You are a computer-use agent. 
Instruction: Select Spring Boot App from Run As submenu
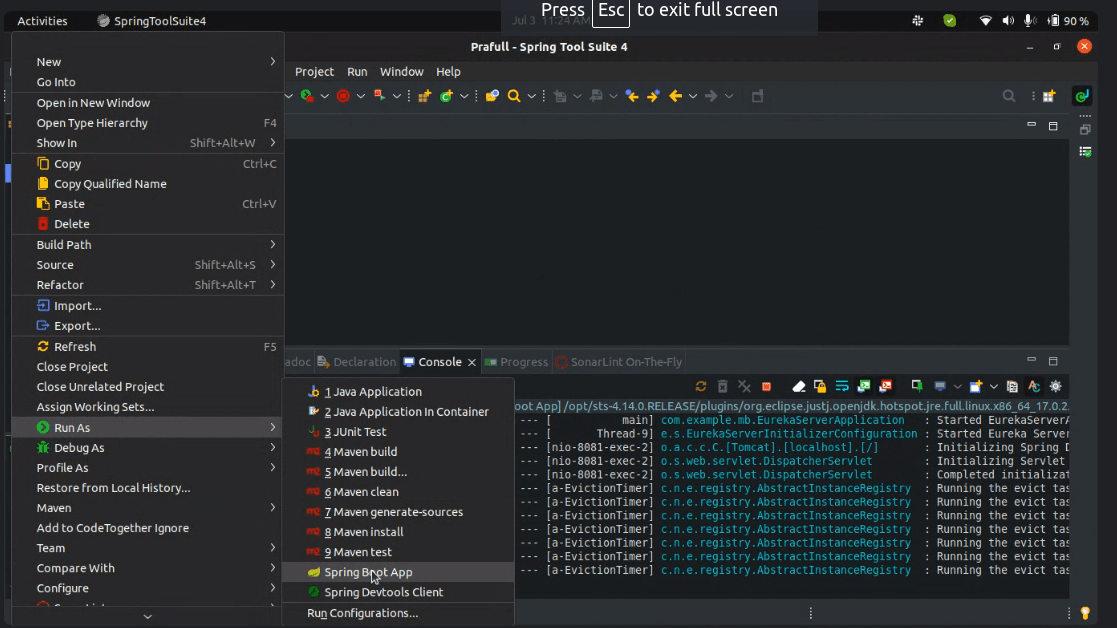coord(368,572)
